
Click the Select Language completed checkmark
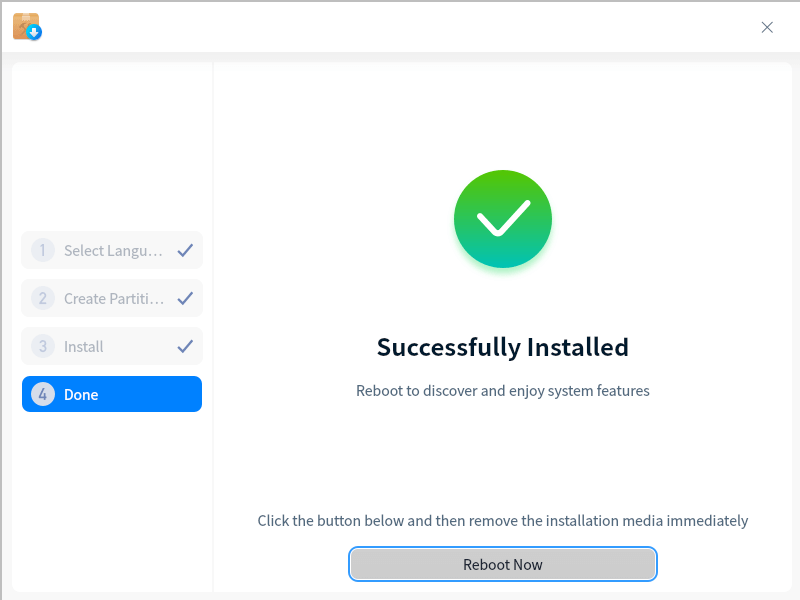click(185, 250)
